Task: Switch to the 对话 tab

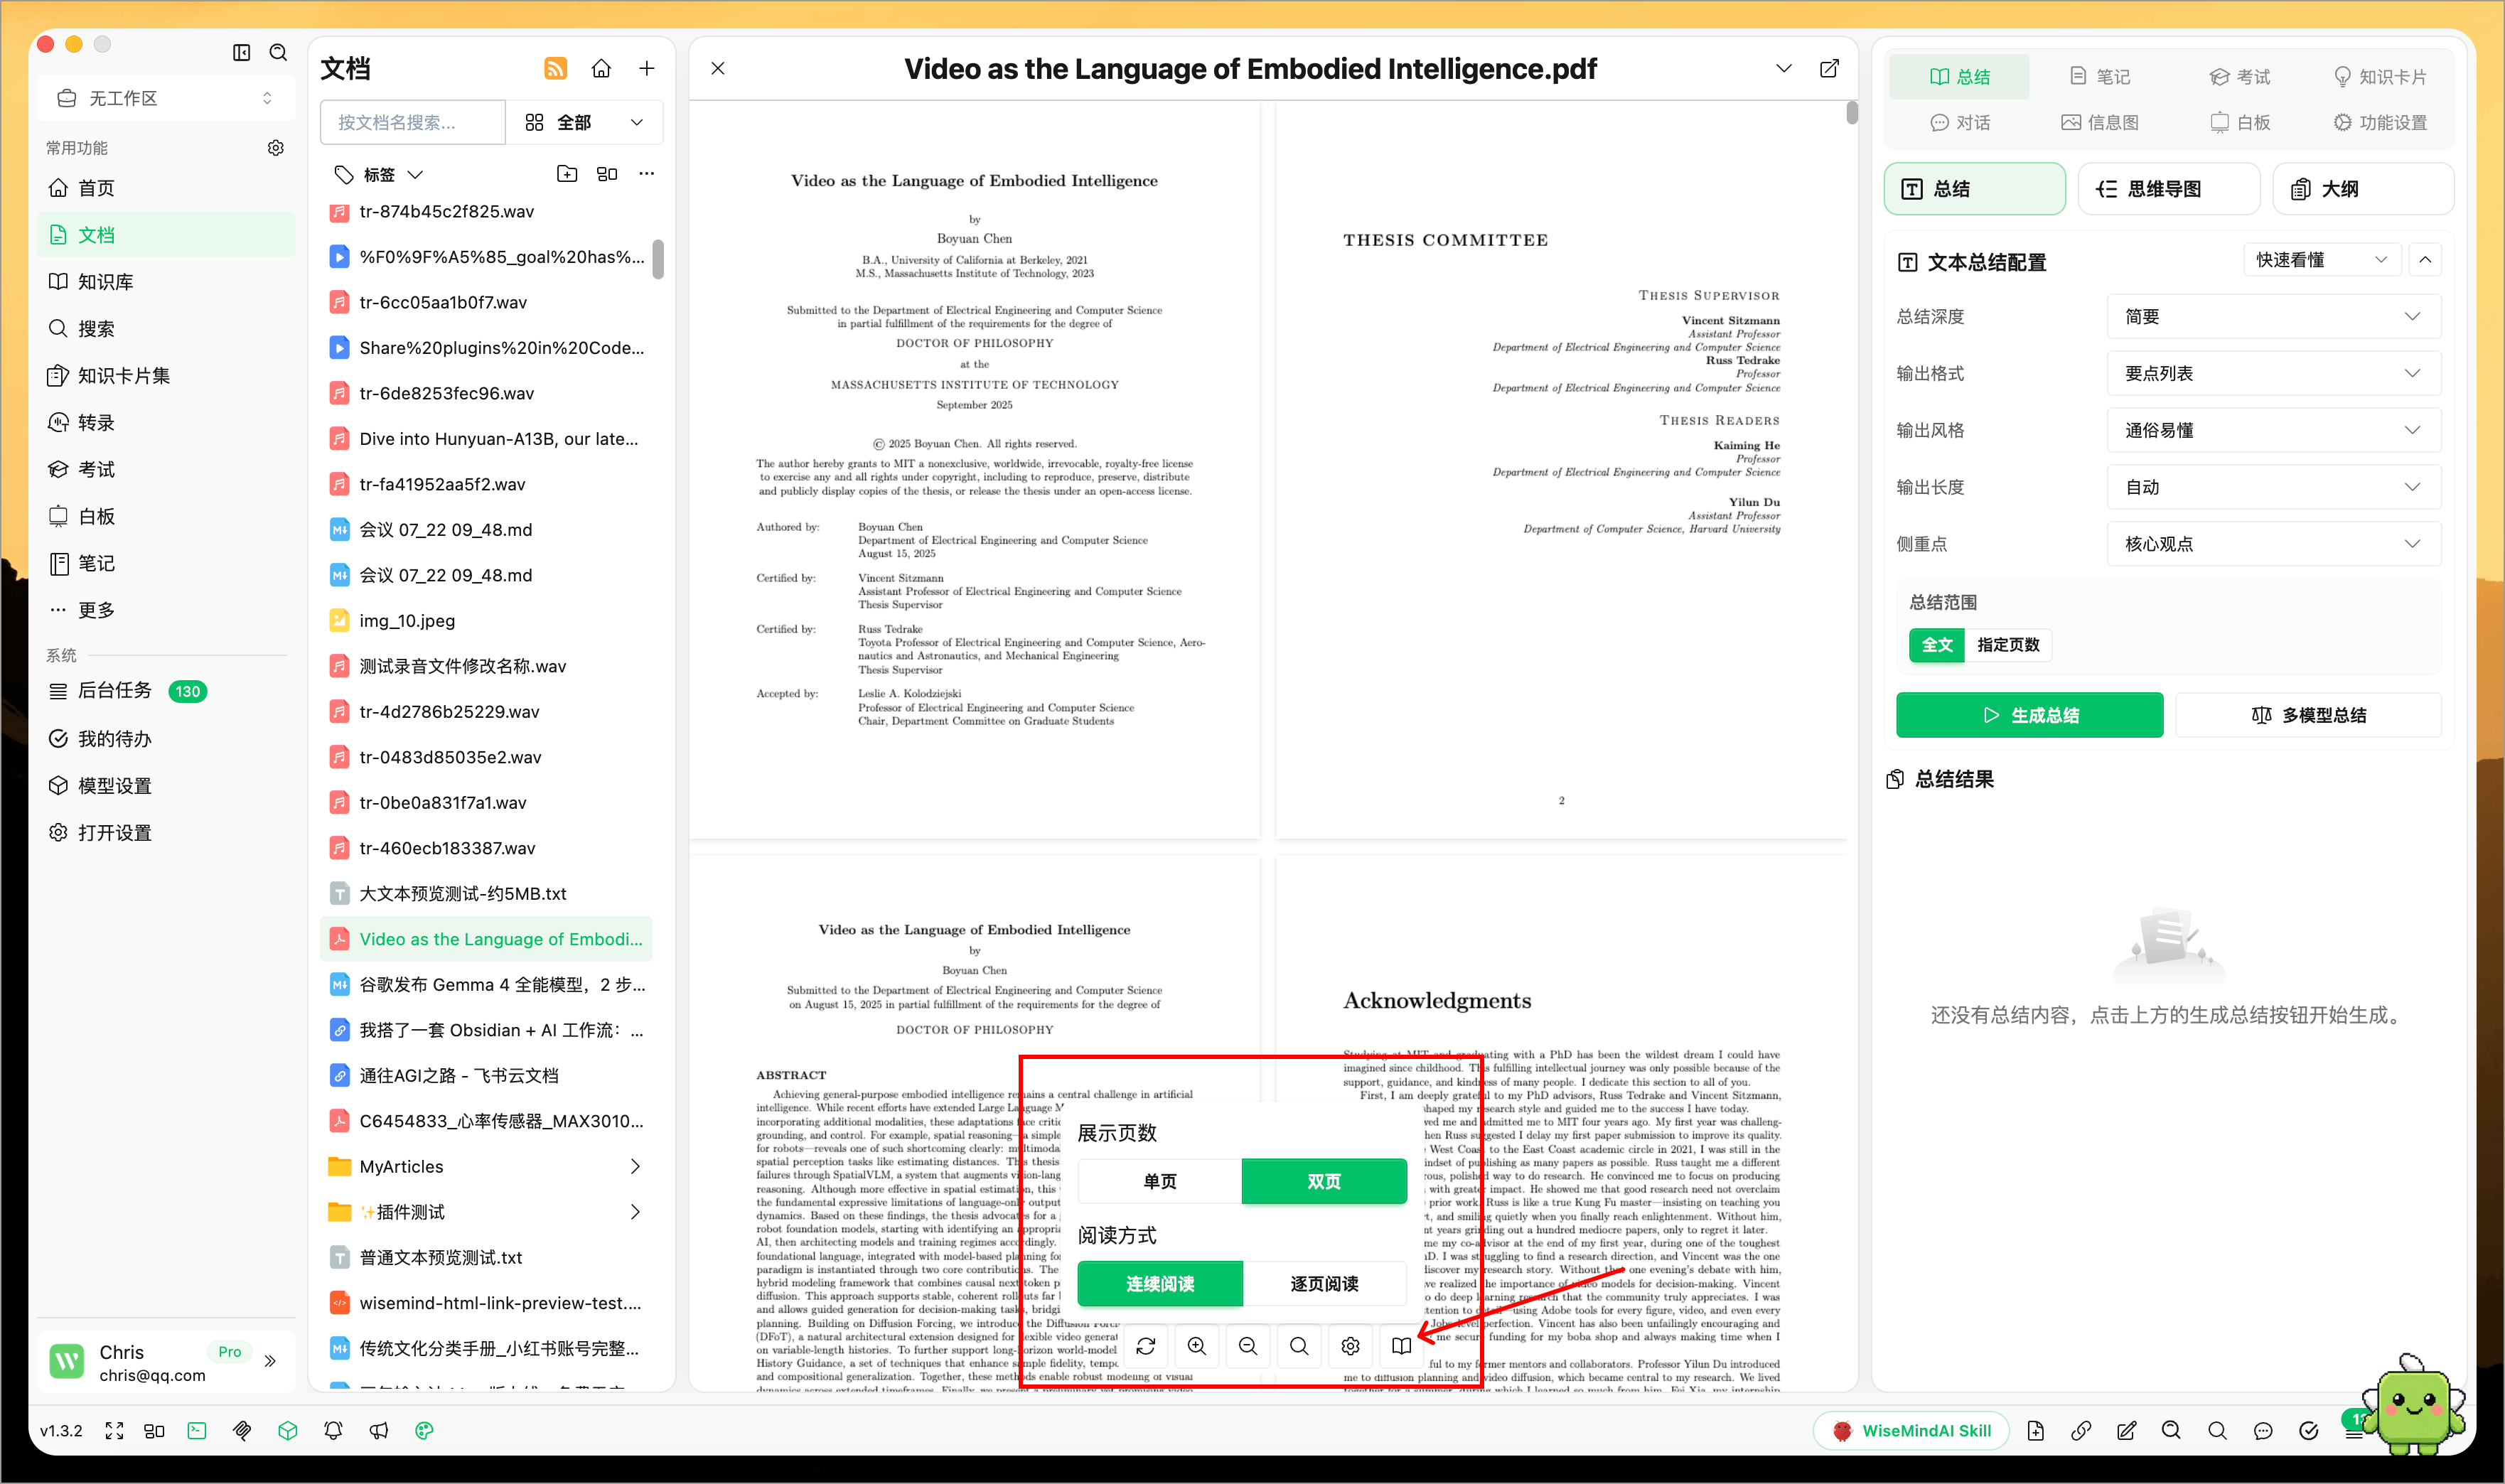Action: (x=1959, y=123)
